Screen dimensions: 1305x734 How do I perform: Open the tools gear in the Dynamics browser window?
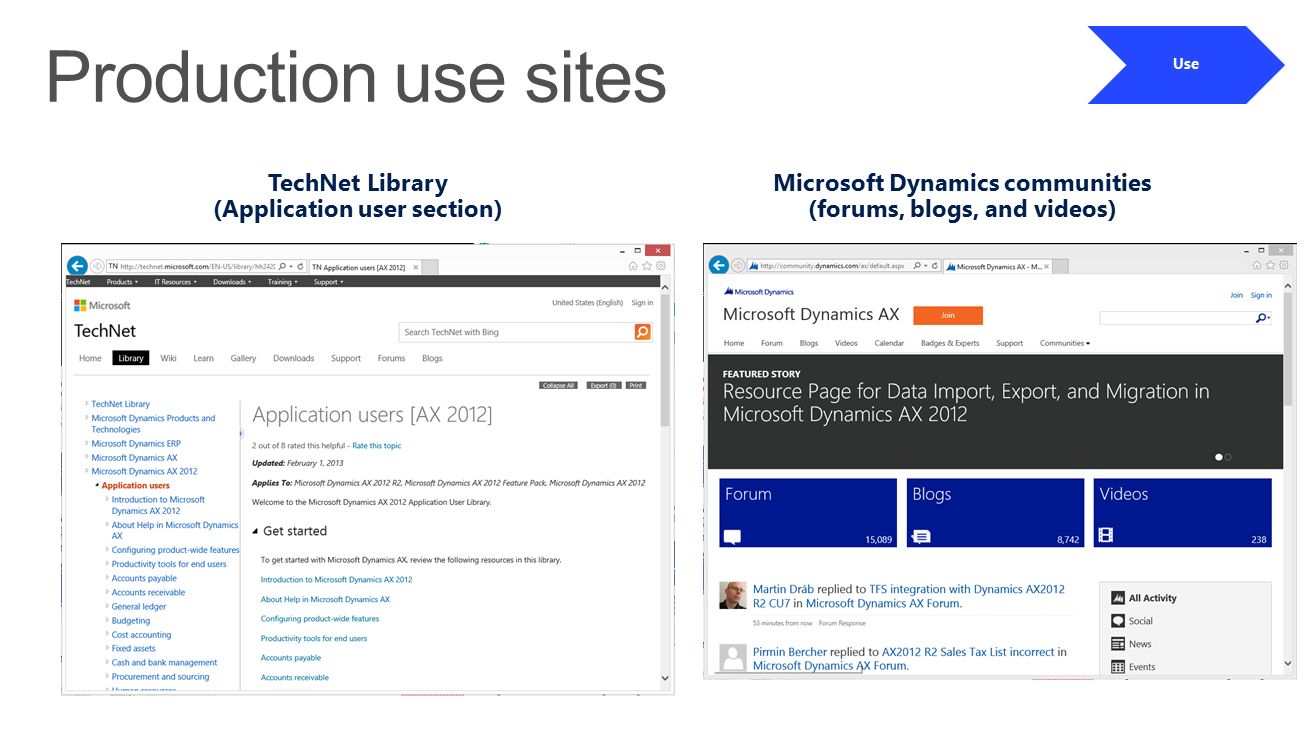[1283, 265]
